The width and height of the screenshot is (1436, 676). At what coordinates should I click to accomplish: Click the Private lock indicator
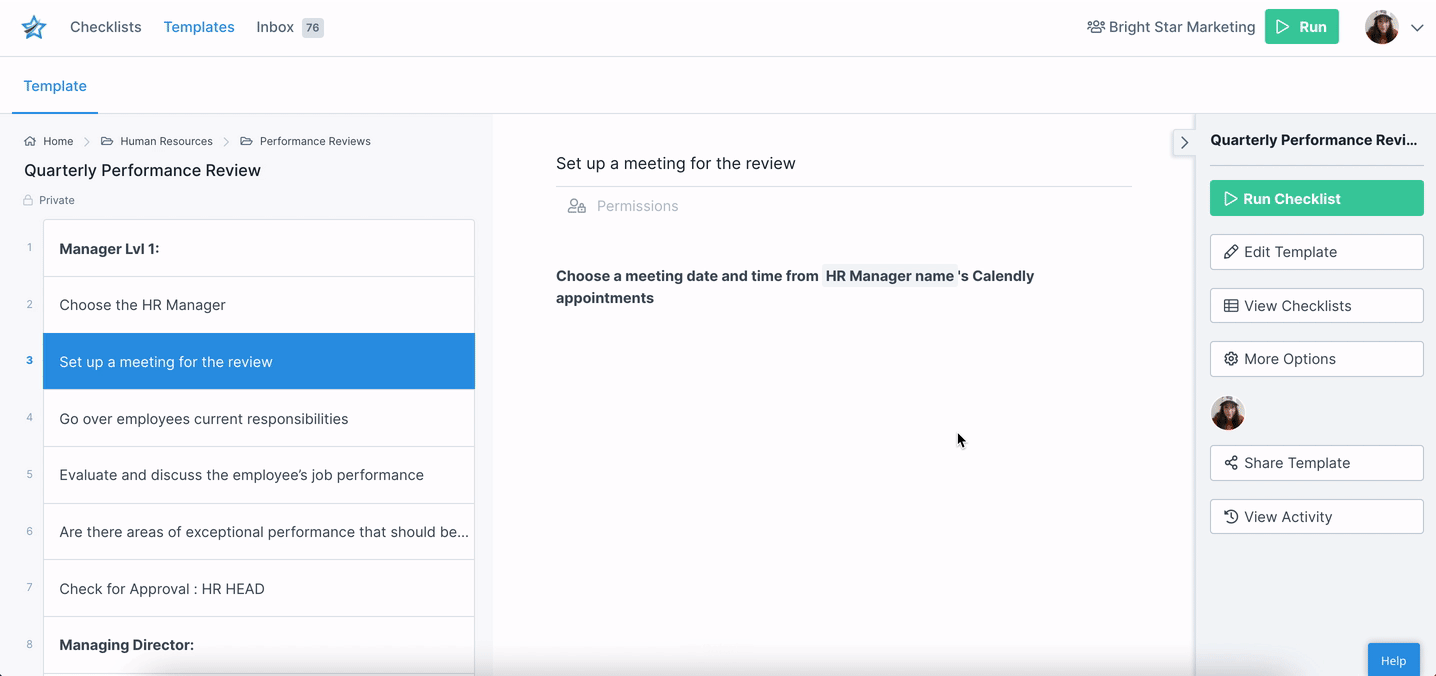pos(28,200)
